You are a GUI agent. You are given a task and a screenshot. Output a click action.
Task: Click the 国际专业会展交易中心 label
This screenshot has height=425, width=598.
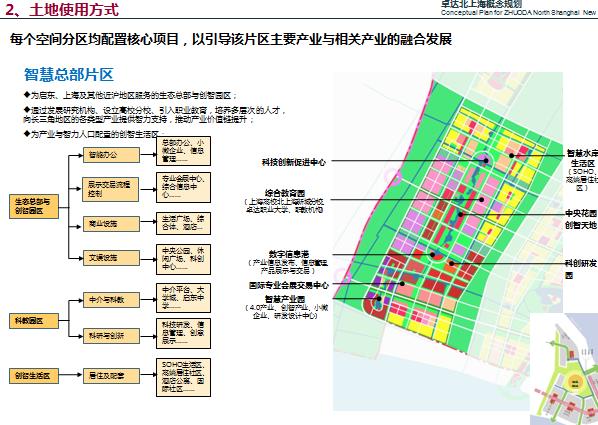tap(289, 285)
